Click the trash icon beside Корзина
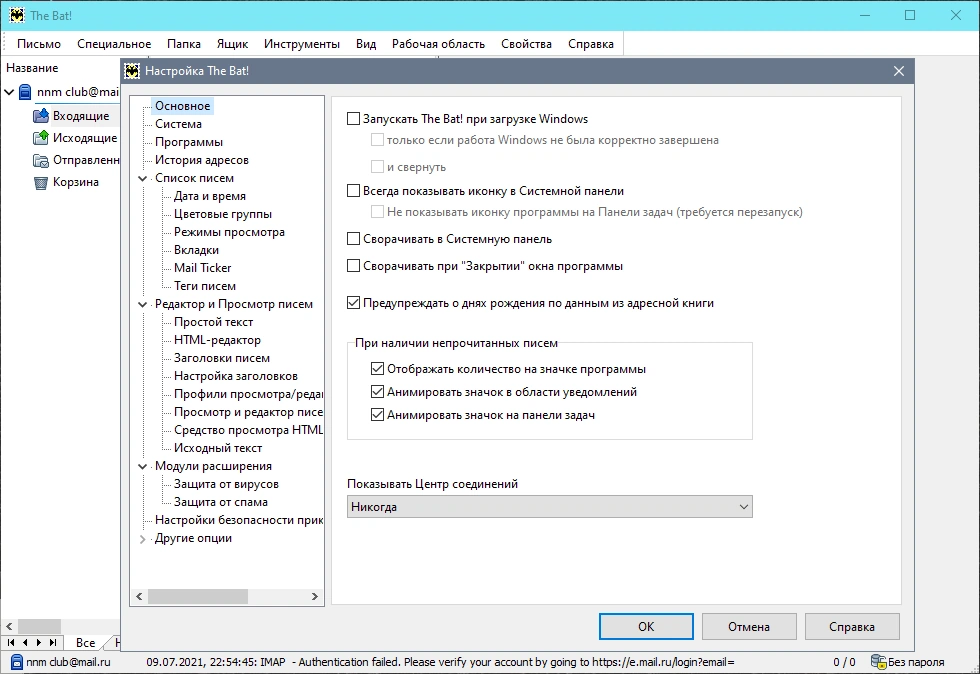This screenshot has height=674, width=980. pos(41,183)
